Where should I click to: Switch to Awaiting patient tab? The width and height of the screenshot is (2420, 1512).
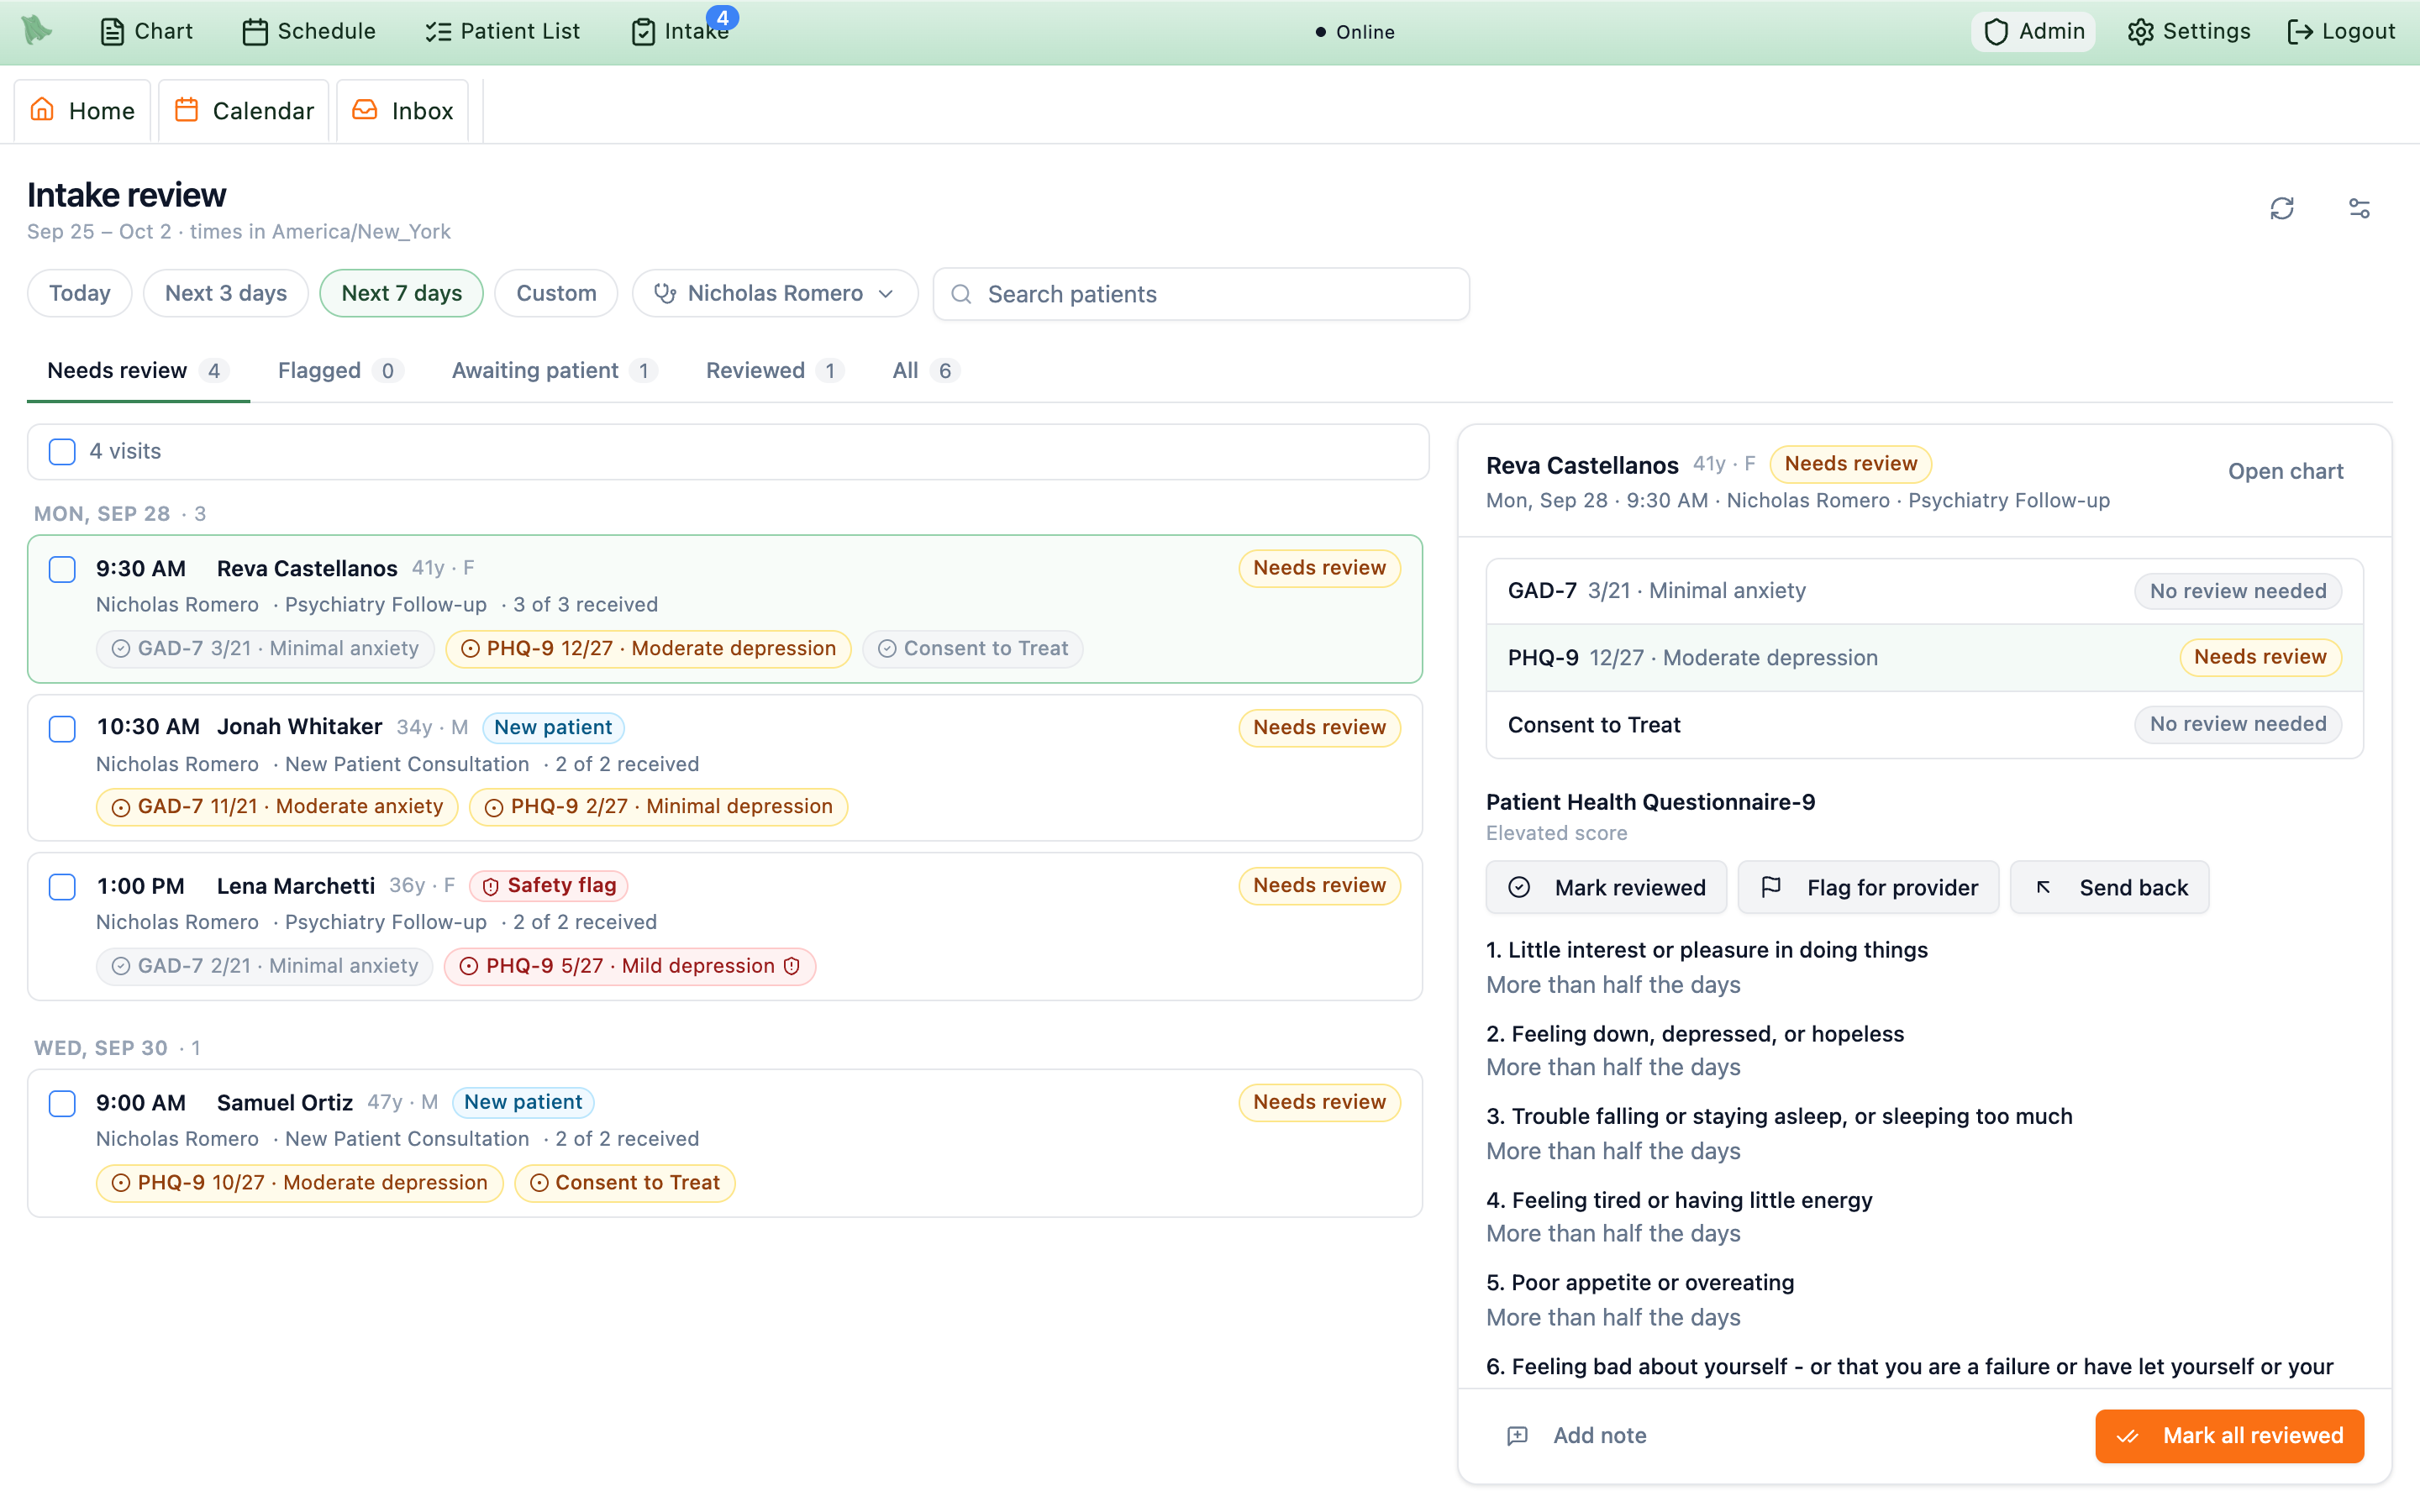tap(554, 370)
